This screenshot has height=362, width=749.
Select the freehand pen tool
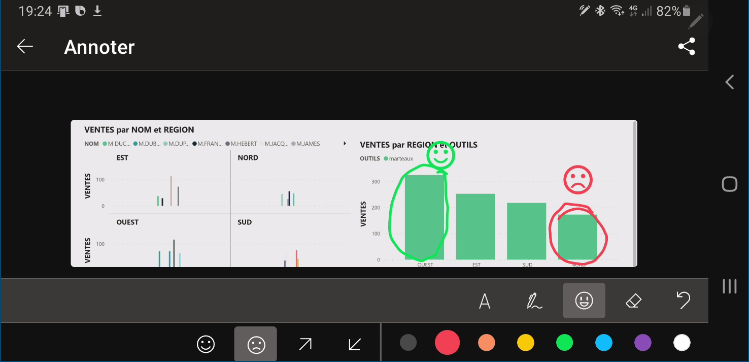tap(533, 301)
